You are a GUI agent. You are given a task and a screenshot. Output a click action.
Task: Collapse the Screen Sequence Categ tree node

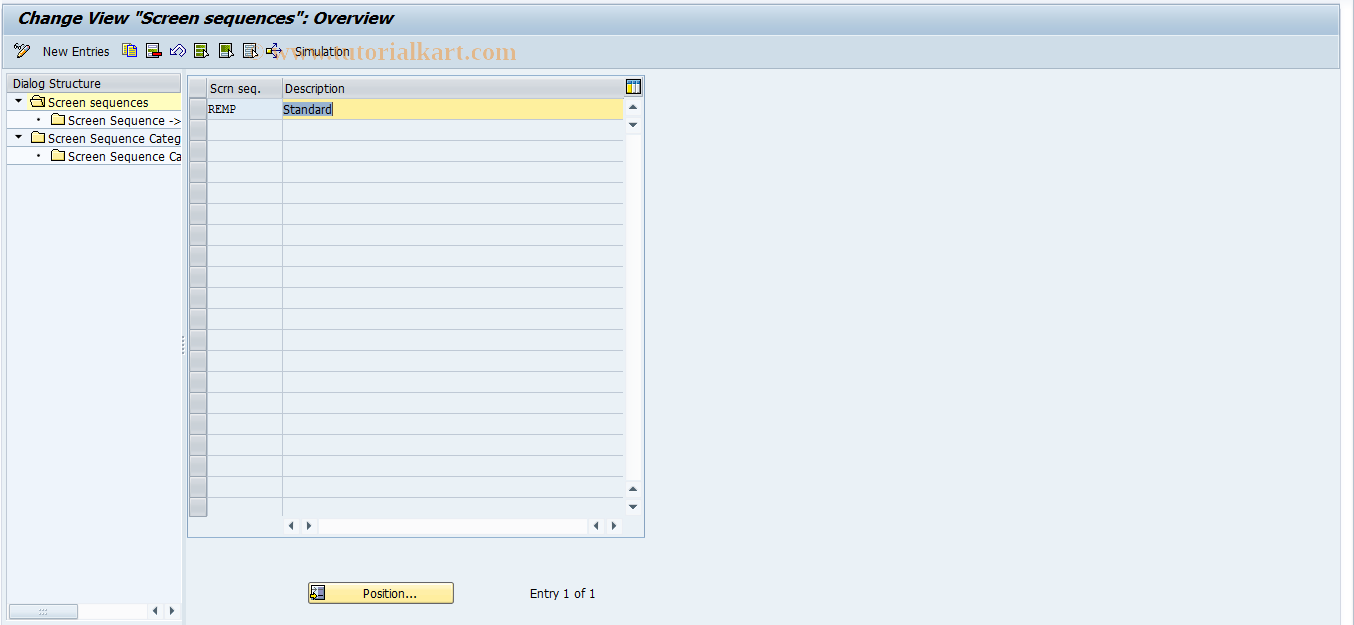pyautogui.click(x=18, y=138)
